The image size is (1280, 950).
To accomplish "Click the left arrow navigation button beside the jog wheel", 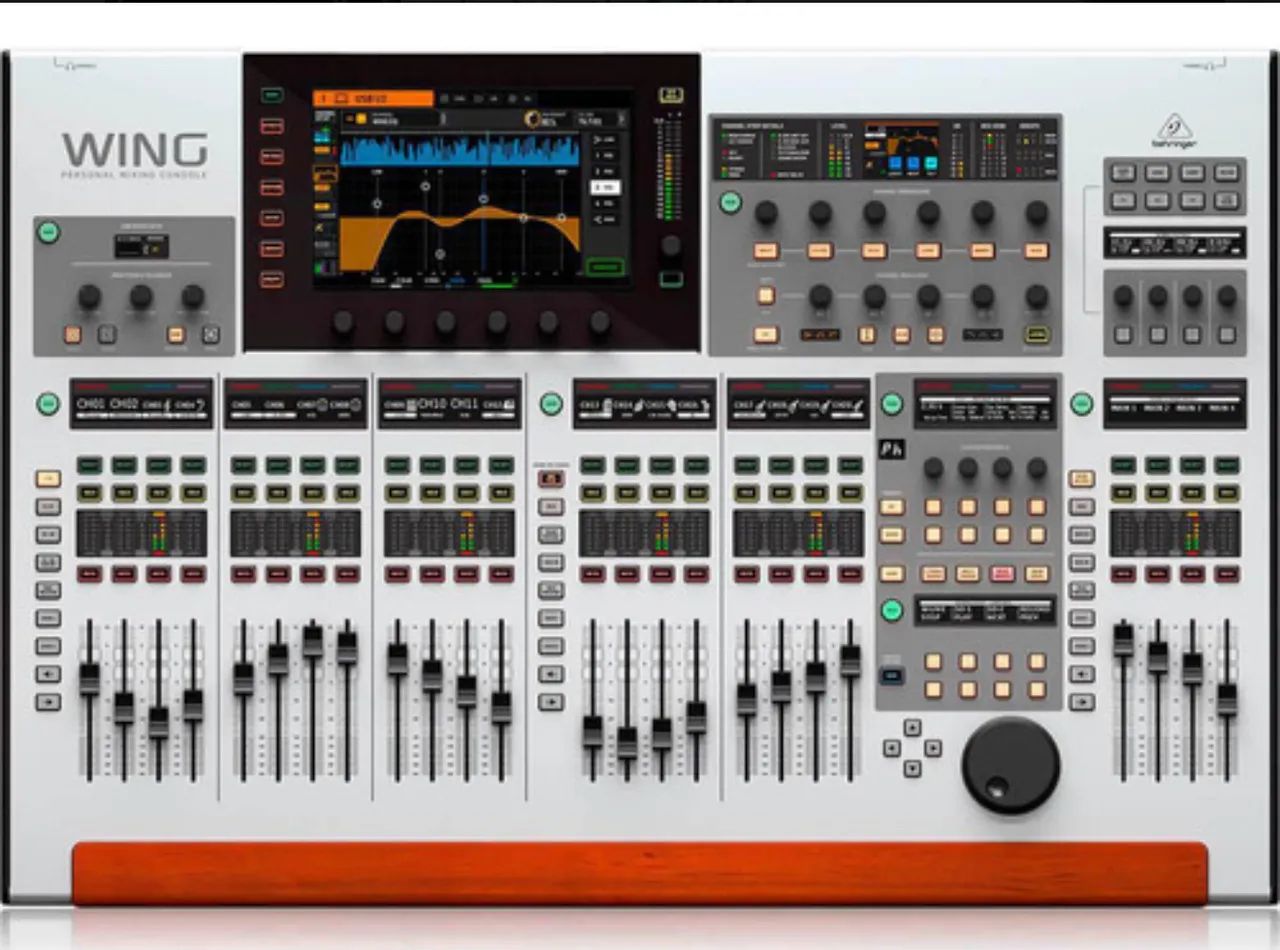I will click(892, 748).
